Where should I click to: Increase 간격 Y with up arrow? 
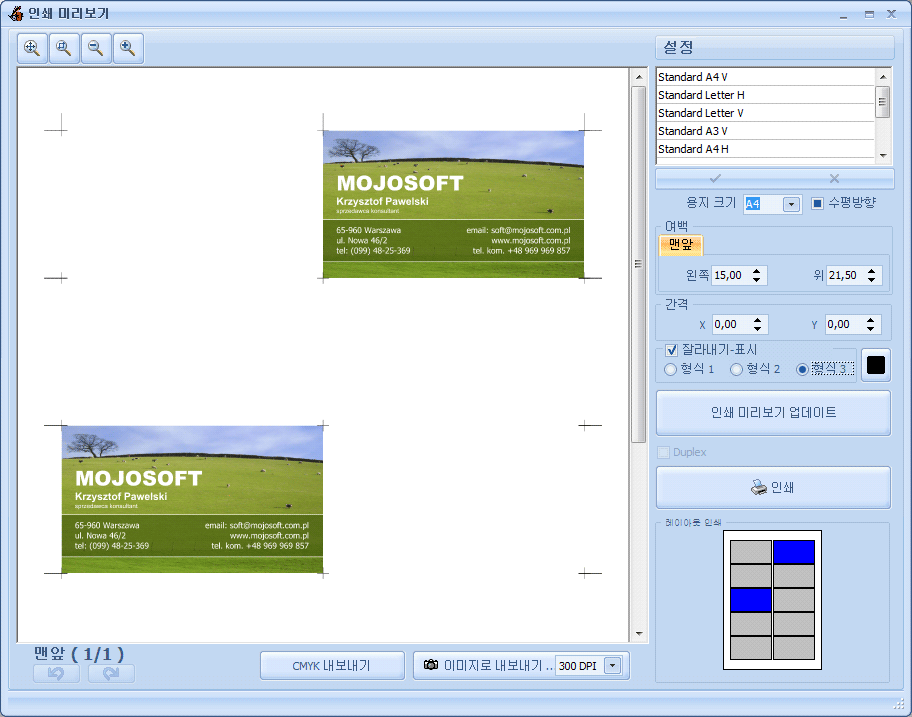tap(870, 319)
